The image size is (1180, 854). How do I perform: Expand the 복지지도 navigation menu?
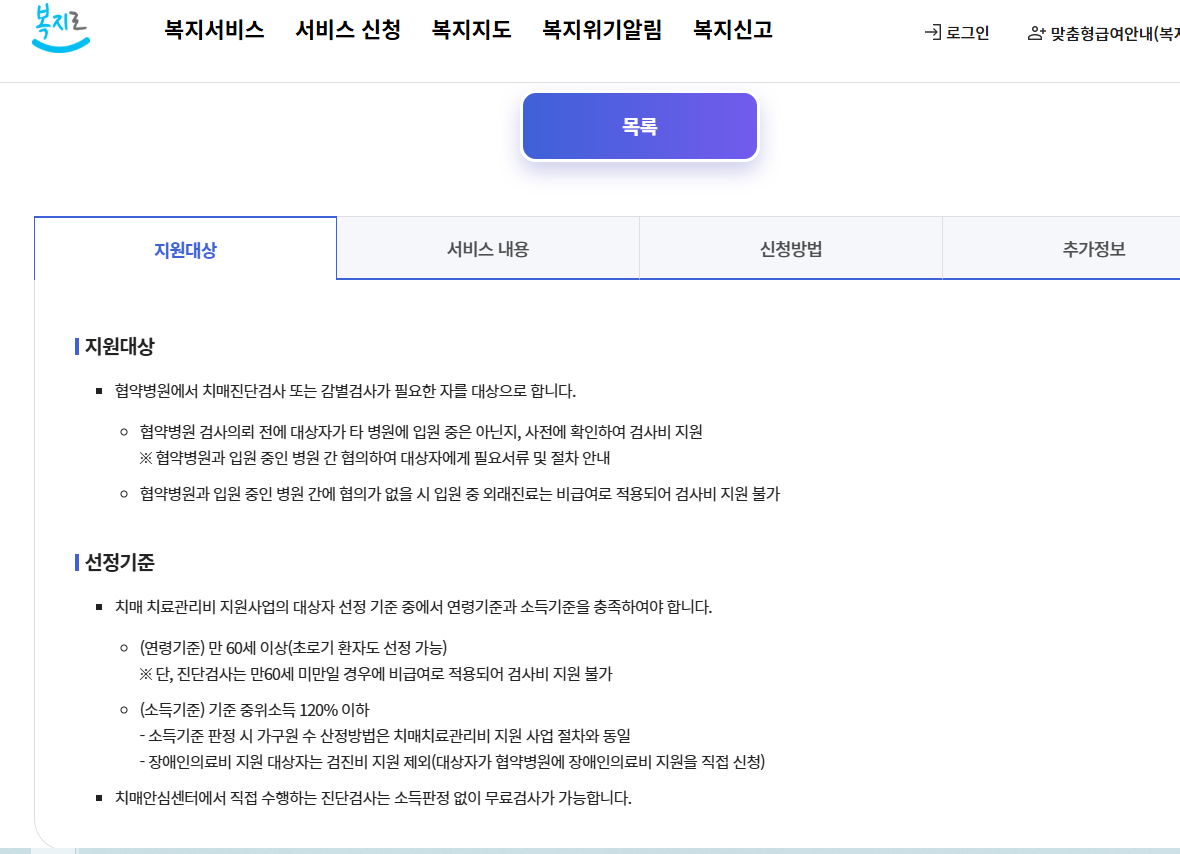pos(470,31)
